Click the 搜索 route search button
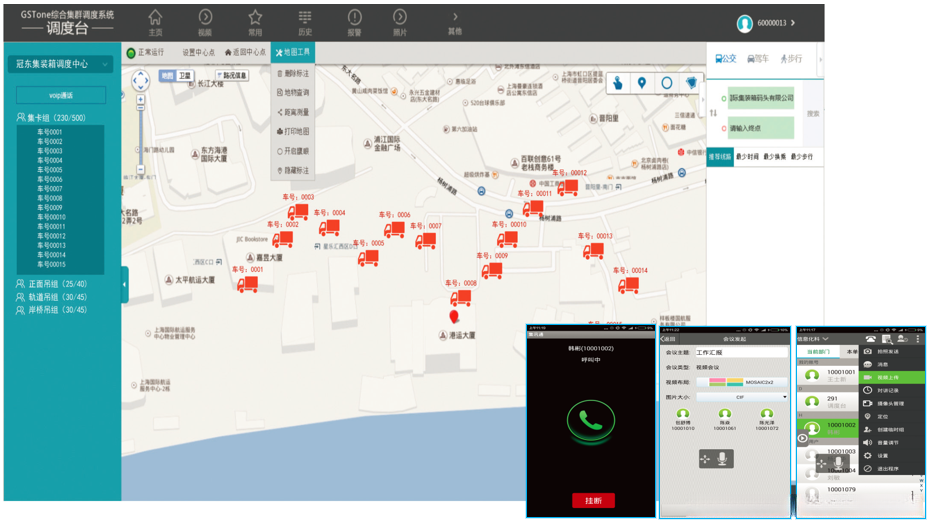Image resolution: width=931 pixels, height=526 pixels. point(813,113)
